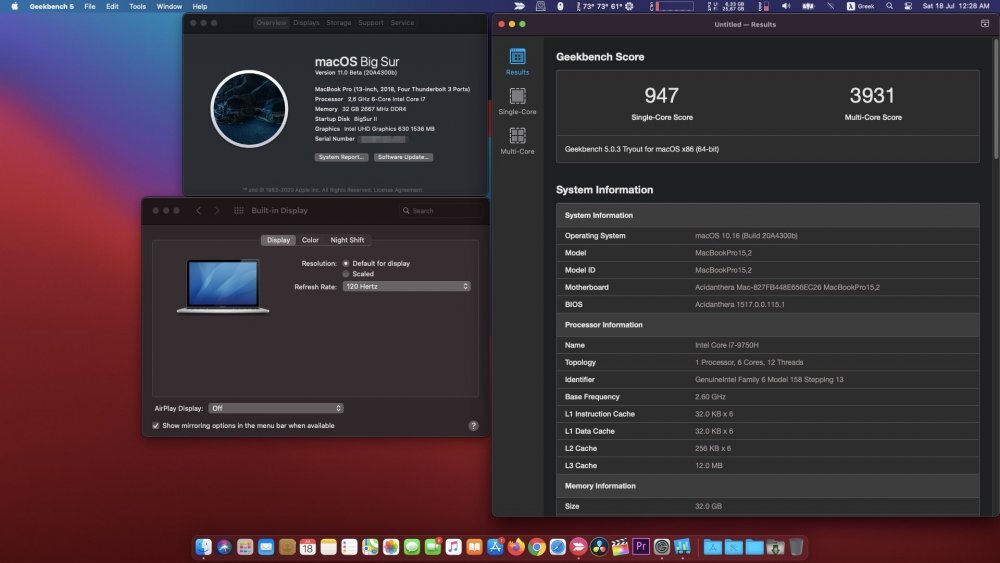The height and width of the screenshot is (563, 1000).
Task: Click System Report button
Action: 341,157
